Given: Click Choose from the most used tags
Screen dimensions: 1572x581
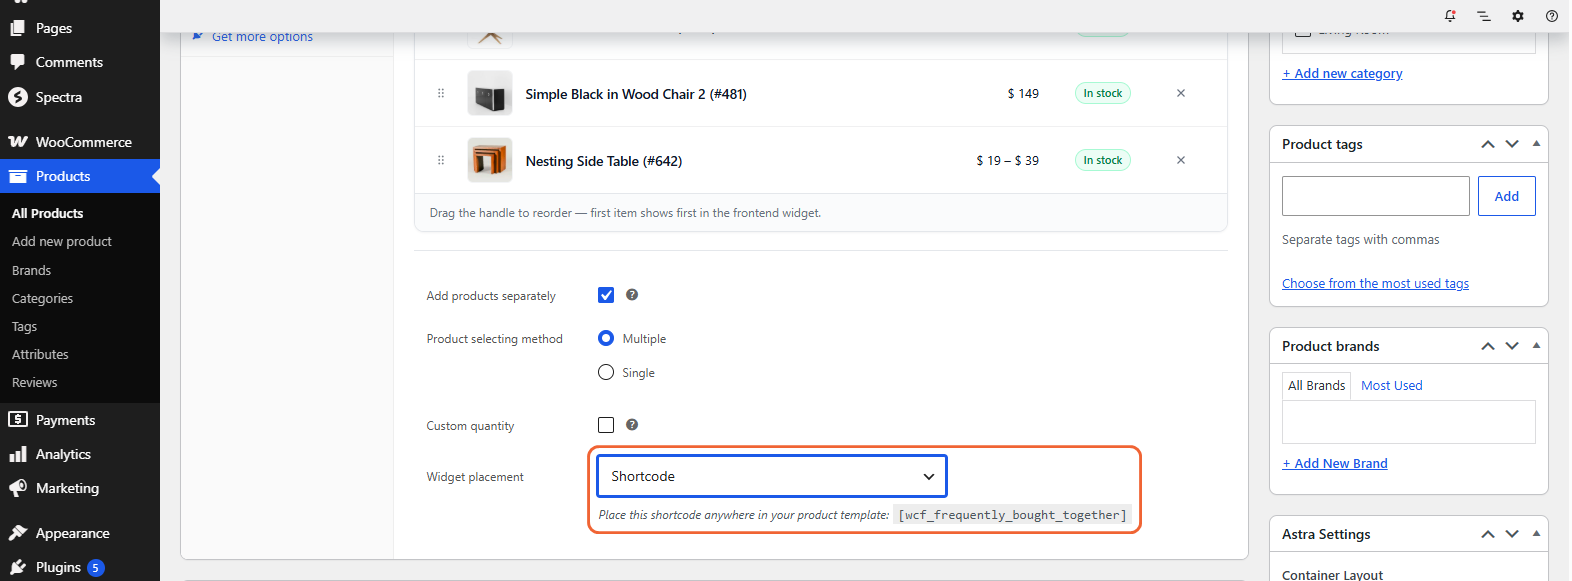Looking at the screenshot, I should pos(1375,283).
